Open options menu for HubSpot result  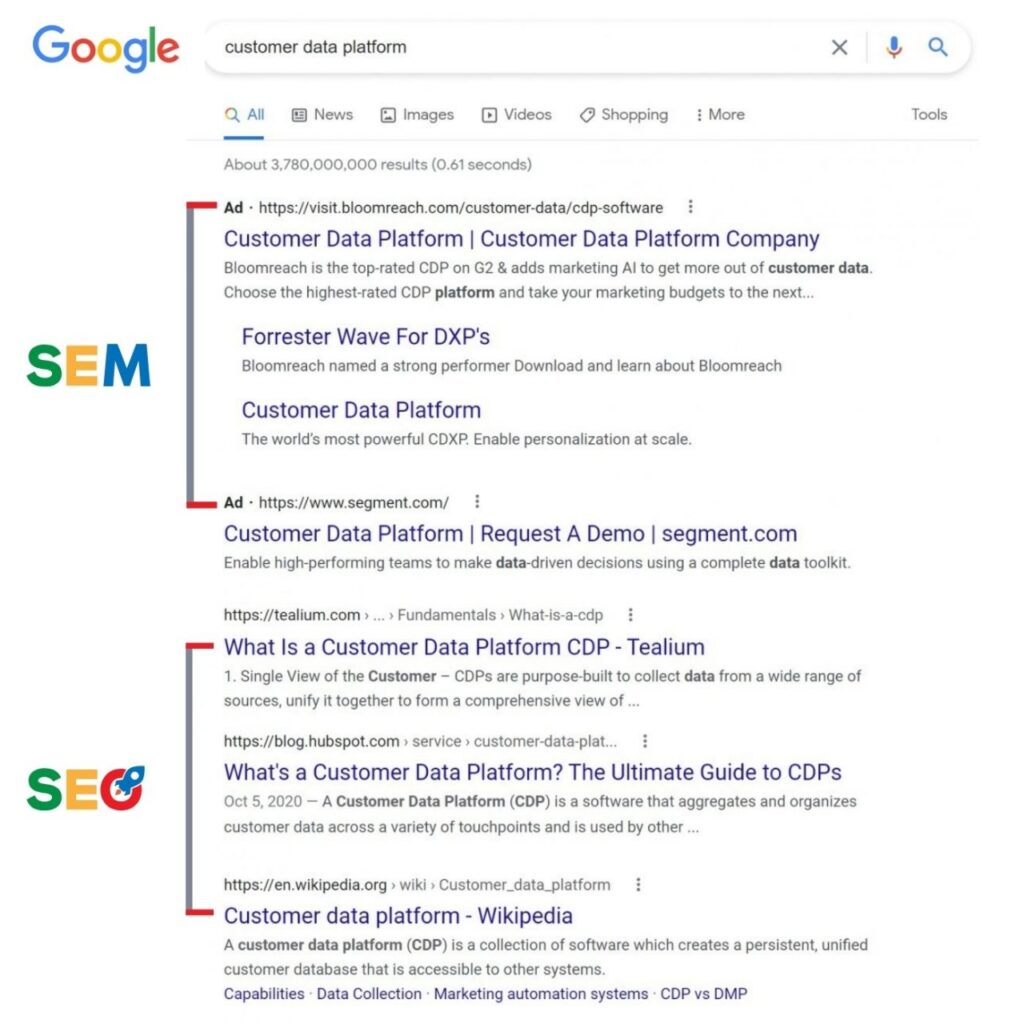coord(645,741)
